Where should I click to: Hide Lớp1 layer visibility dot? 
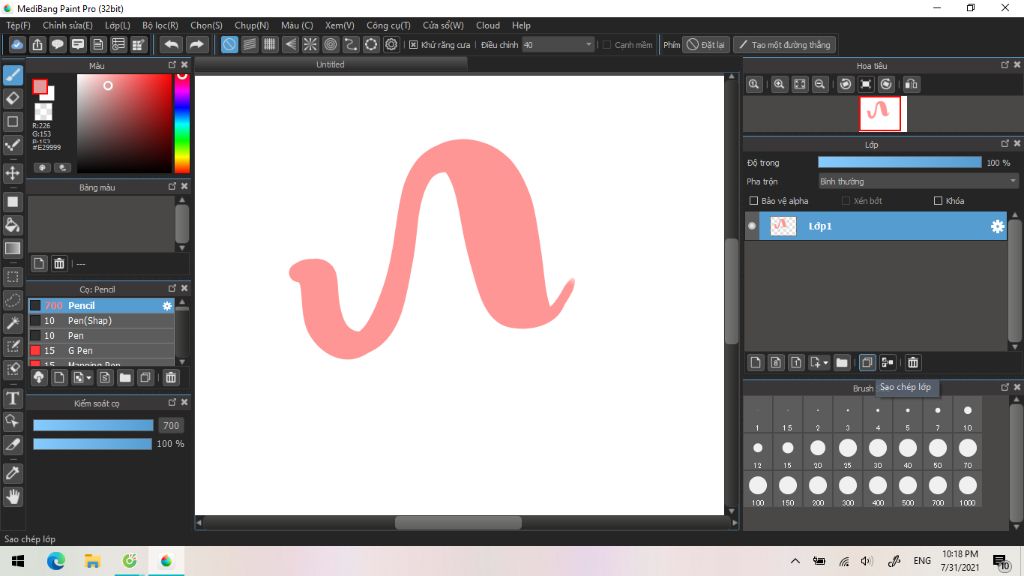point(752,226)
